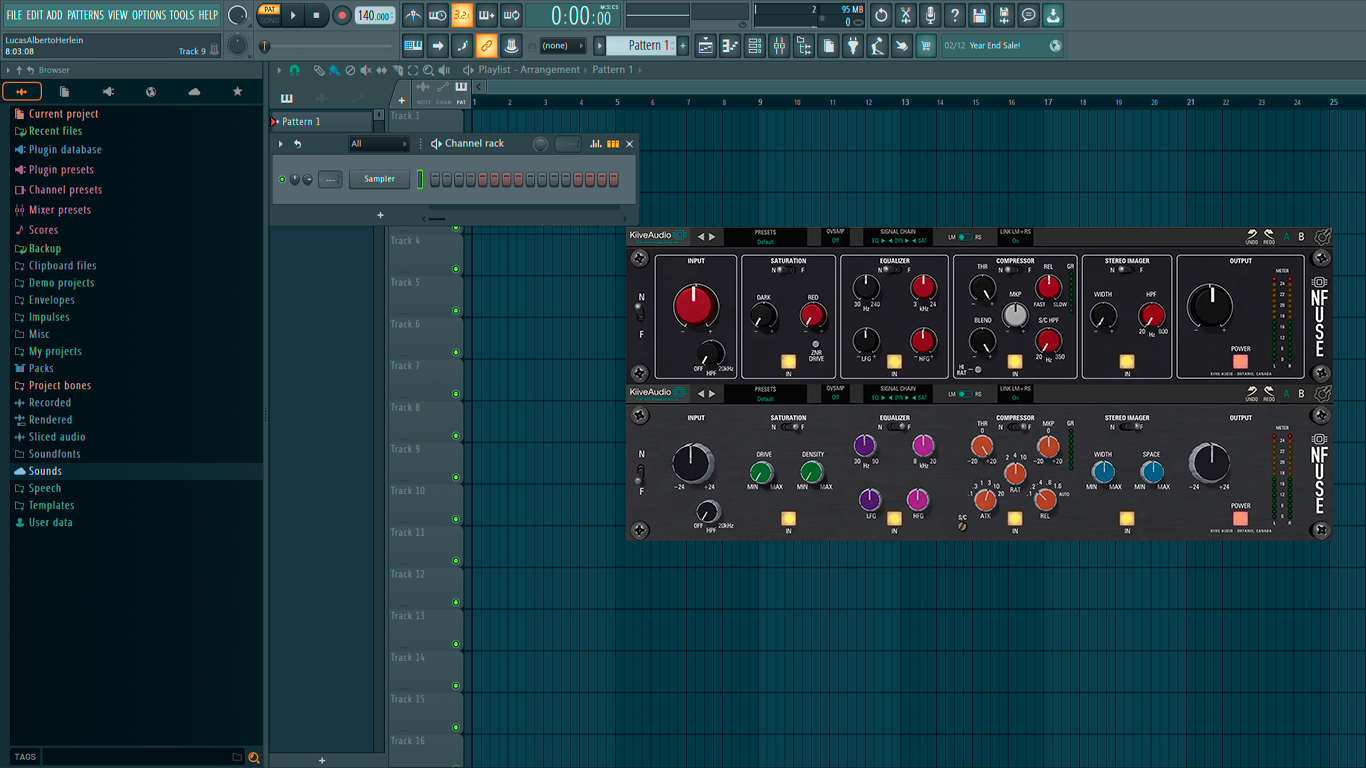Click the undo history circular arrow icon
This screenshot has width=1366, height=768.
881,16
